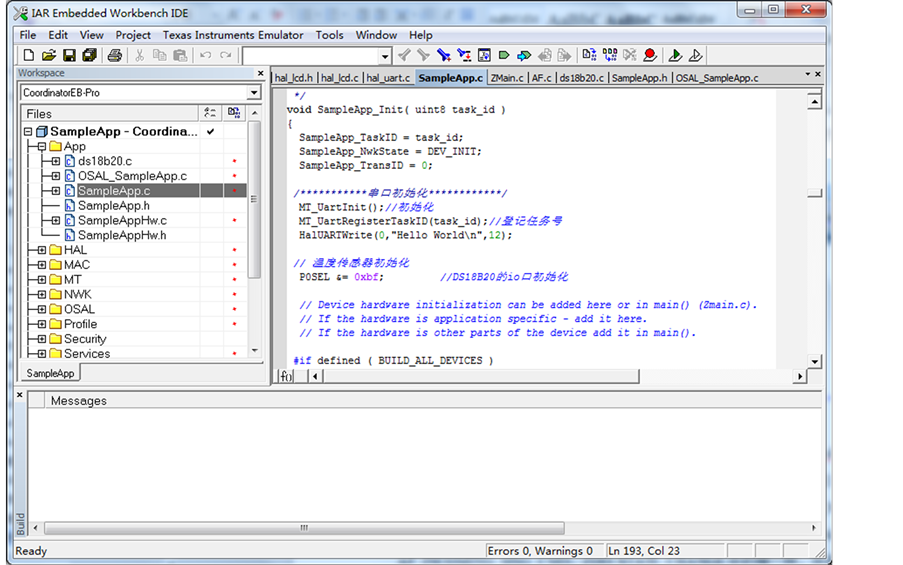This screenshot has height=565, width=903.
Task: Collapse the App folder in workspace tree
Action: pos(41,147)
